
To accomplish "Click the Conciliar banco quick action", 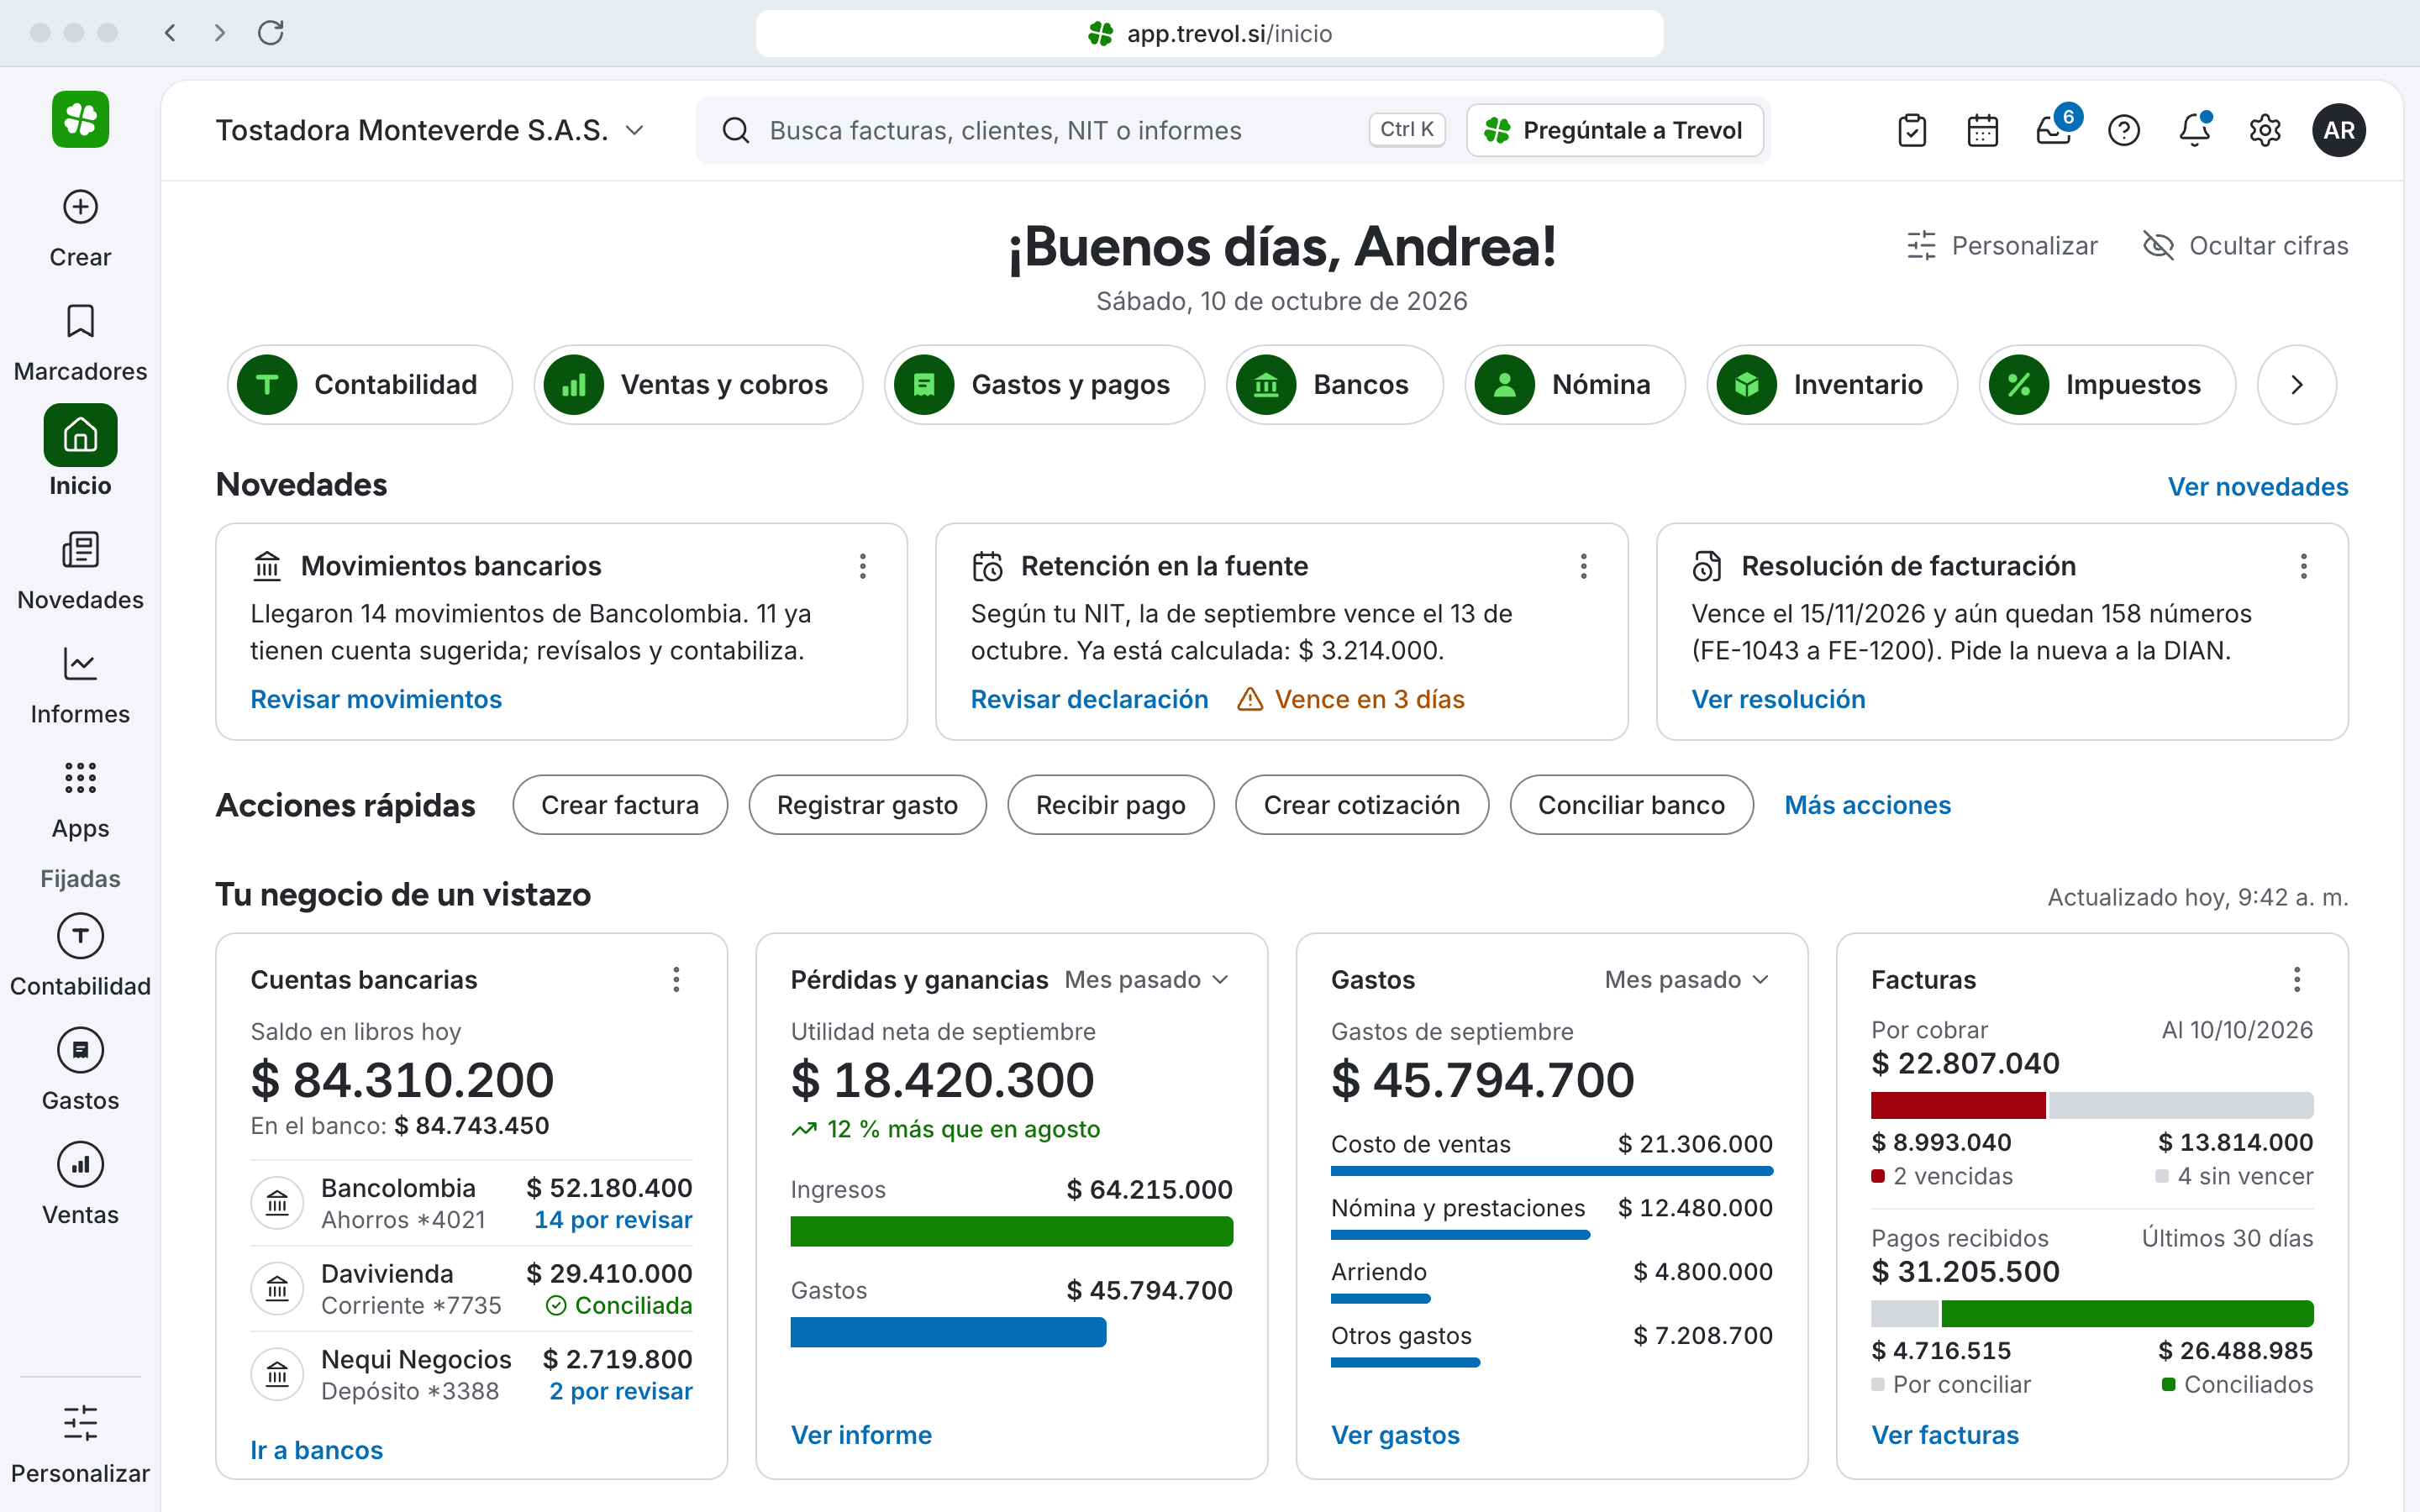I will click(1631, 805).
